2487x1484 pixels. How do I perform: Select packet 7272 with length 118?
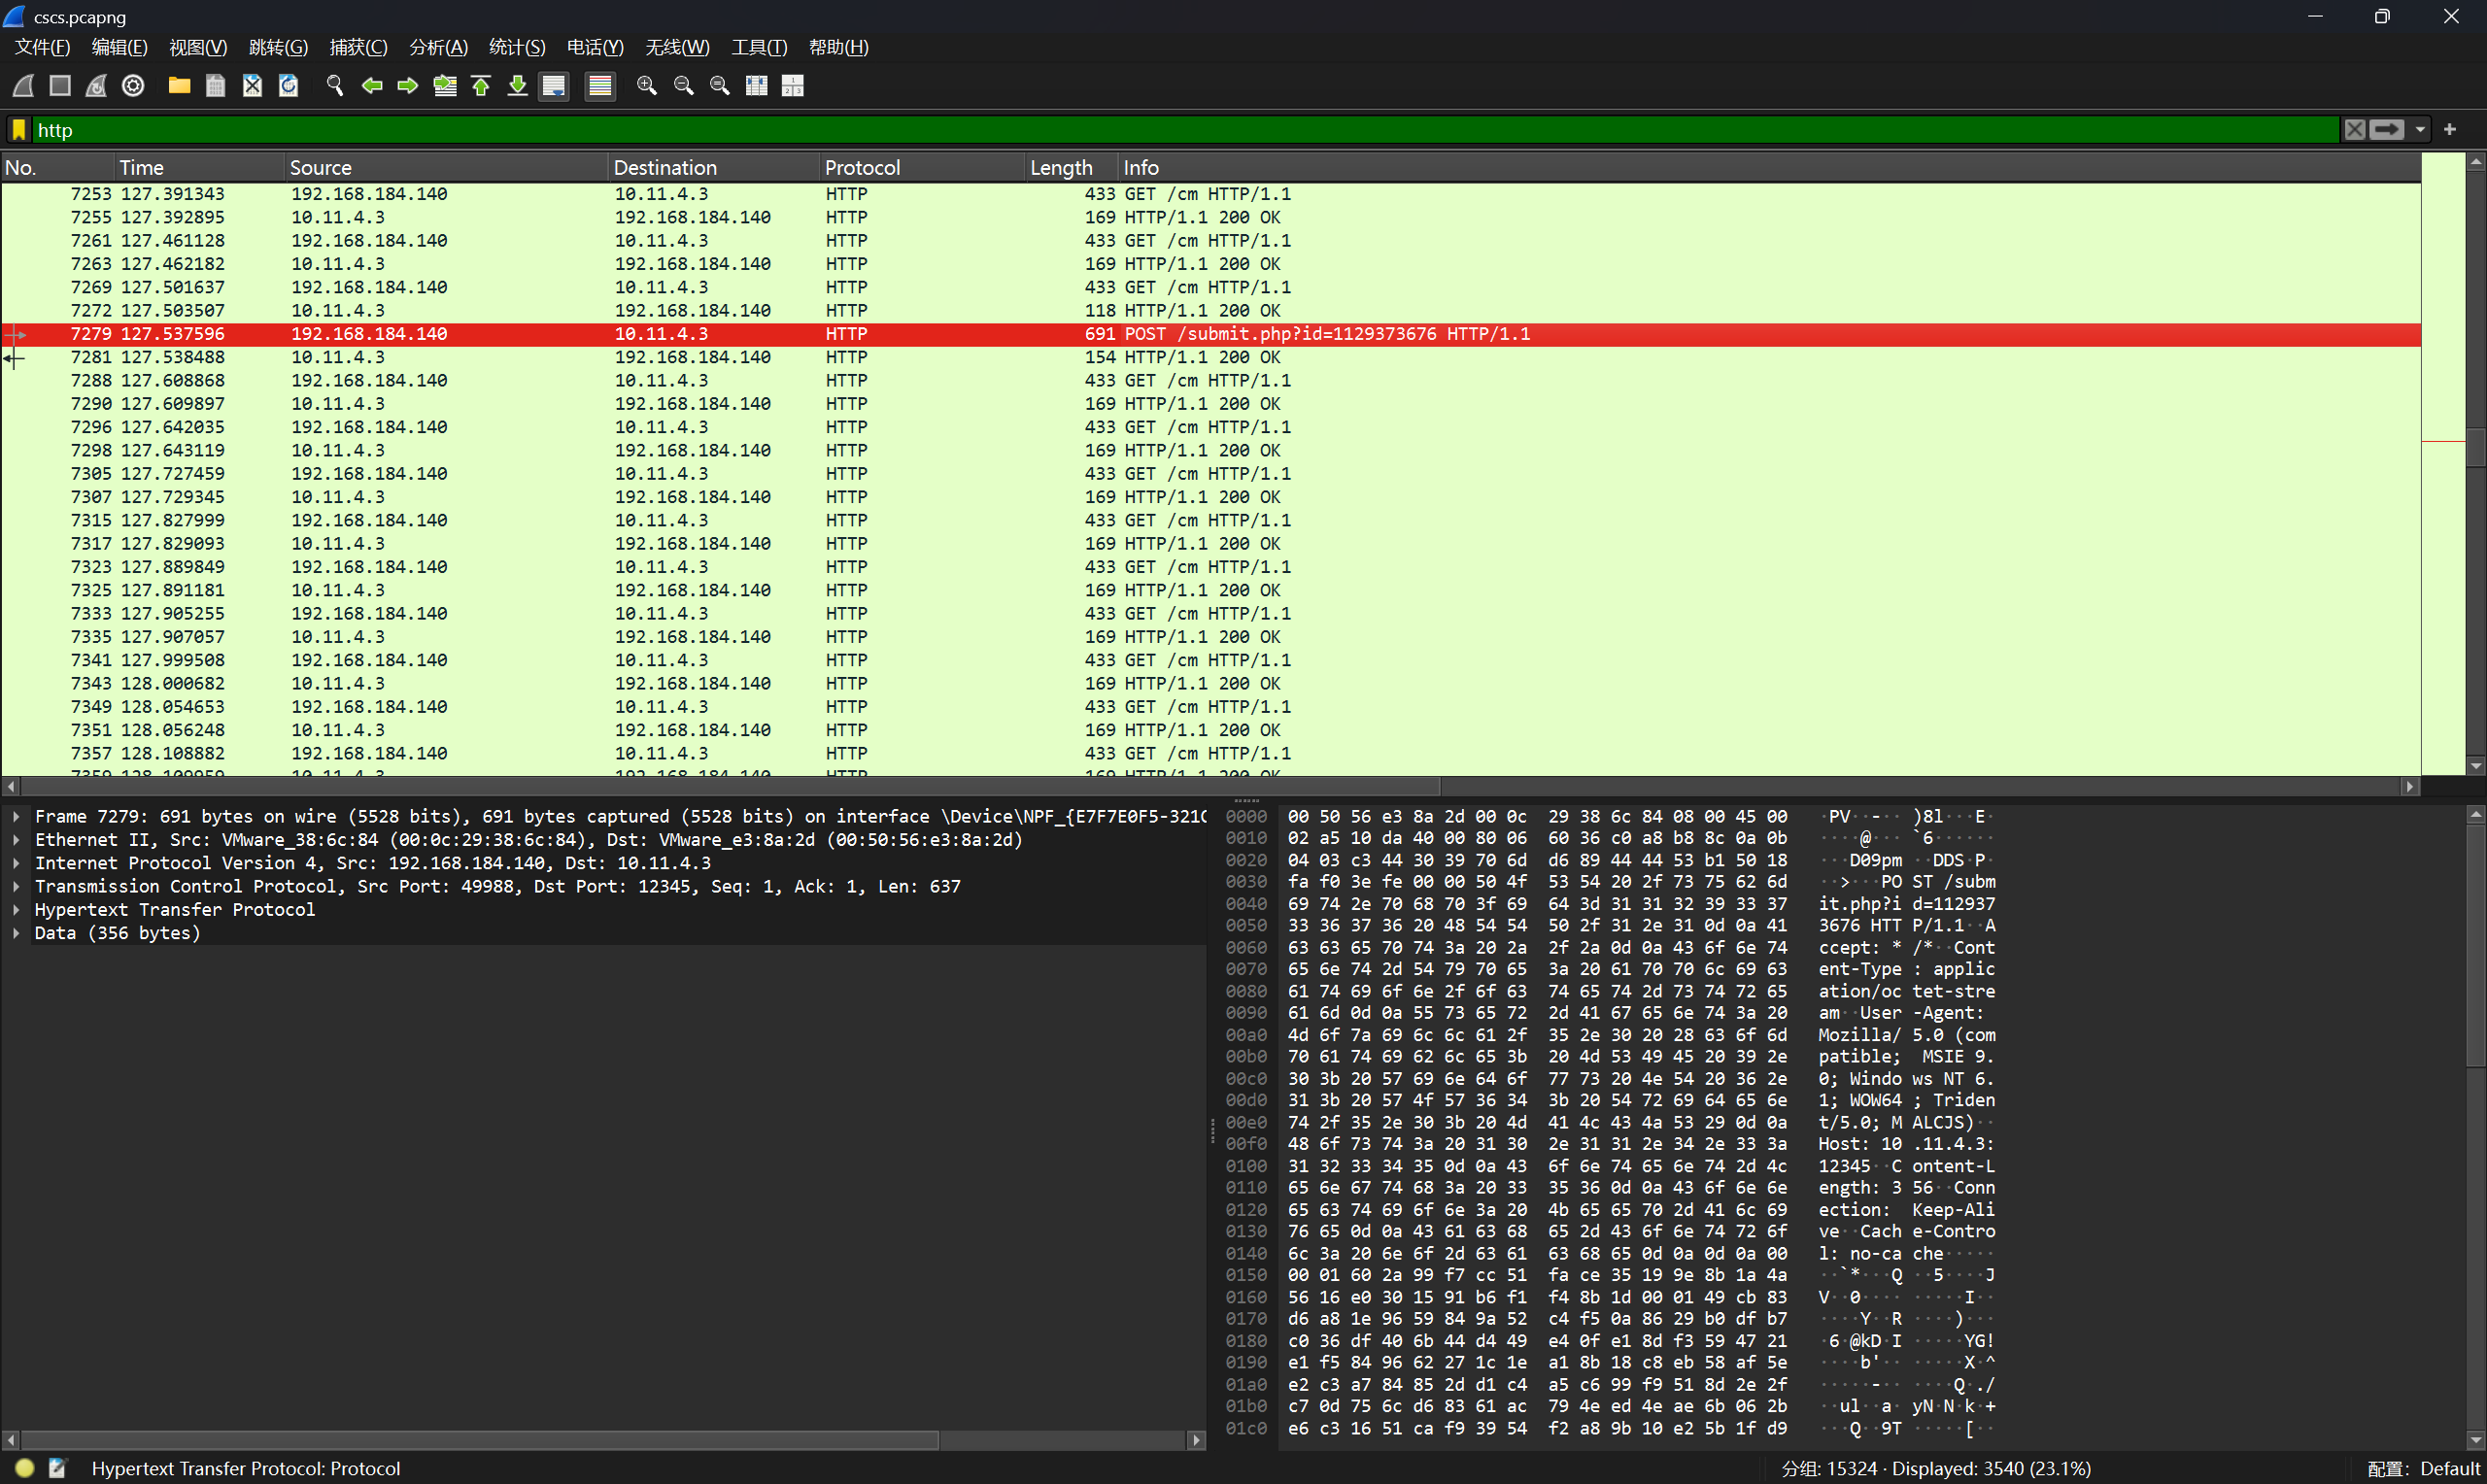1211,311
